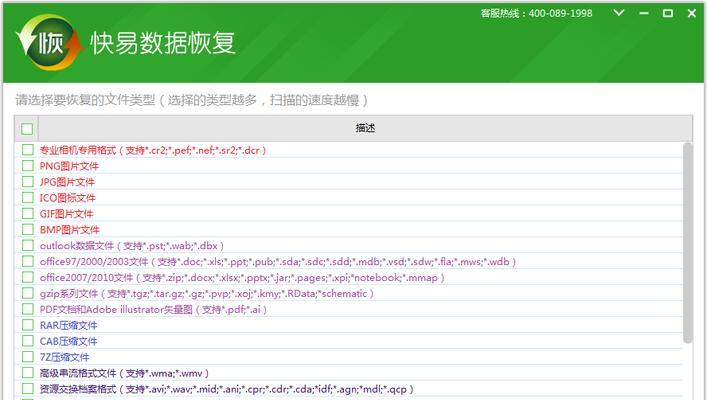Choose the CAB压缩文件 row text

click(69, 341)
